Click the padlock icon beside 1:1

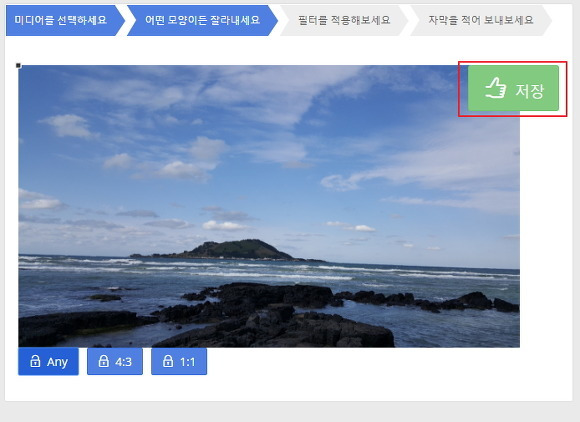168,361
